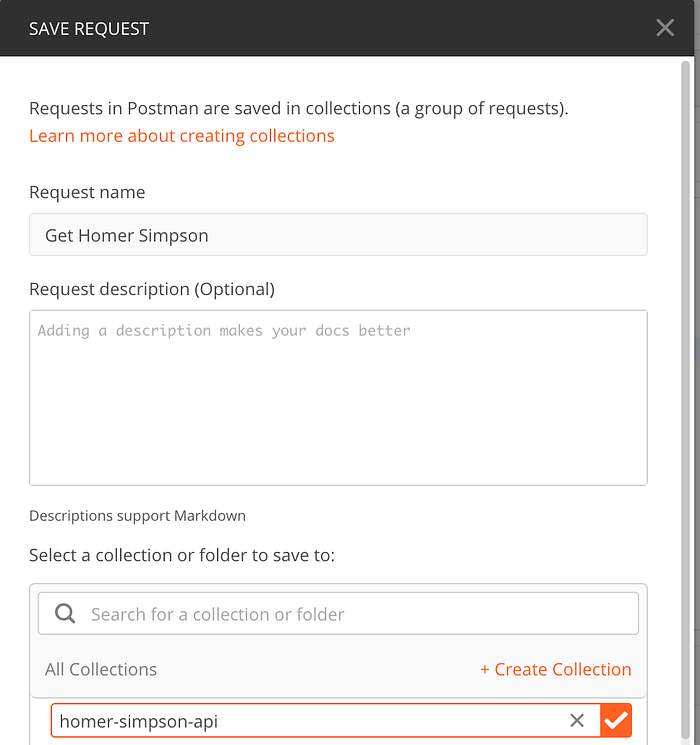The height and width of the screenshot is (745, 700).
Task: Confirm collection name with orange checkmark
Action: point(616,721)
